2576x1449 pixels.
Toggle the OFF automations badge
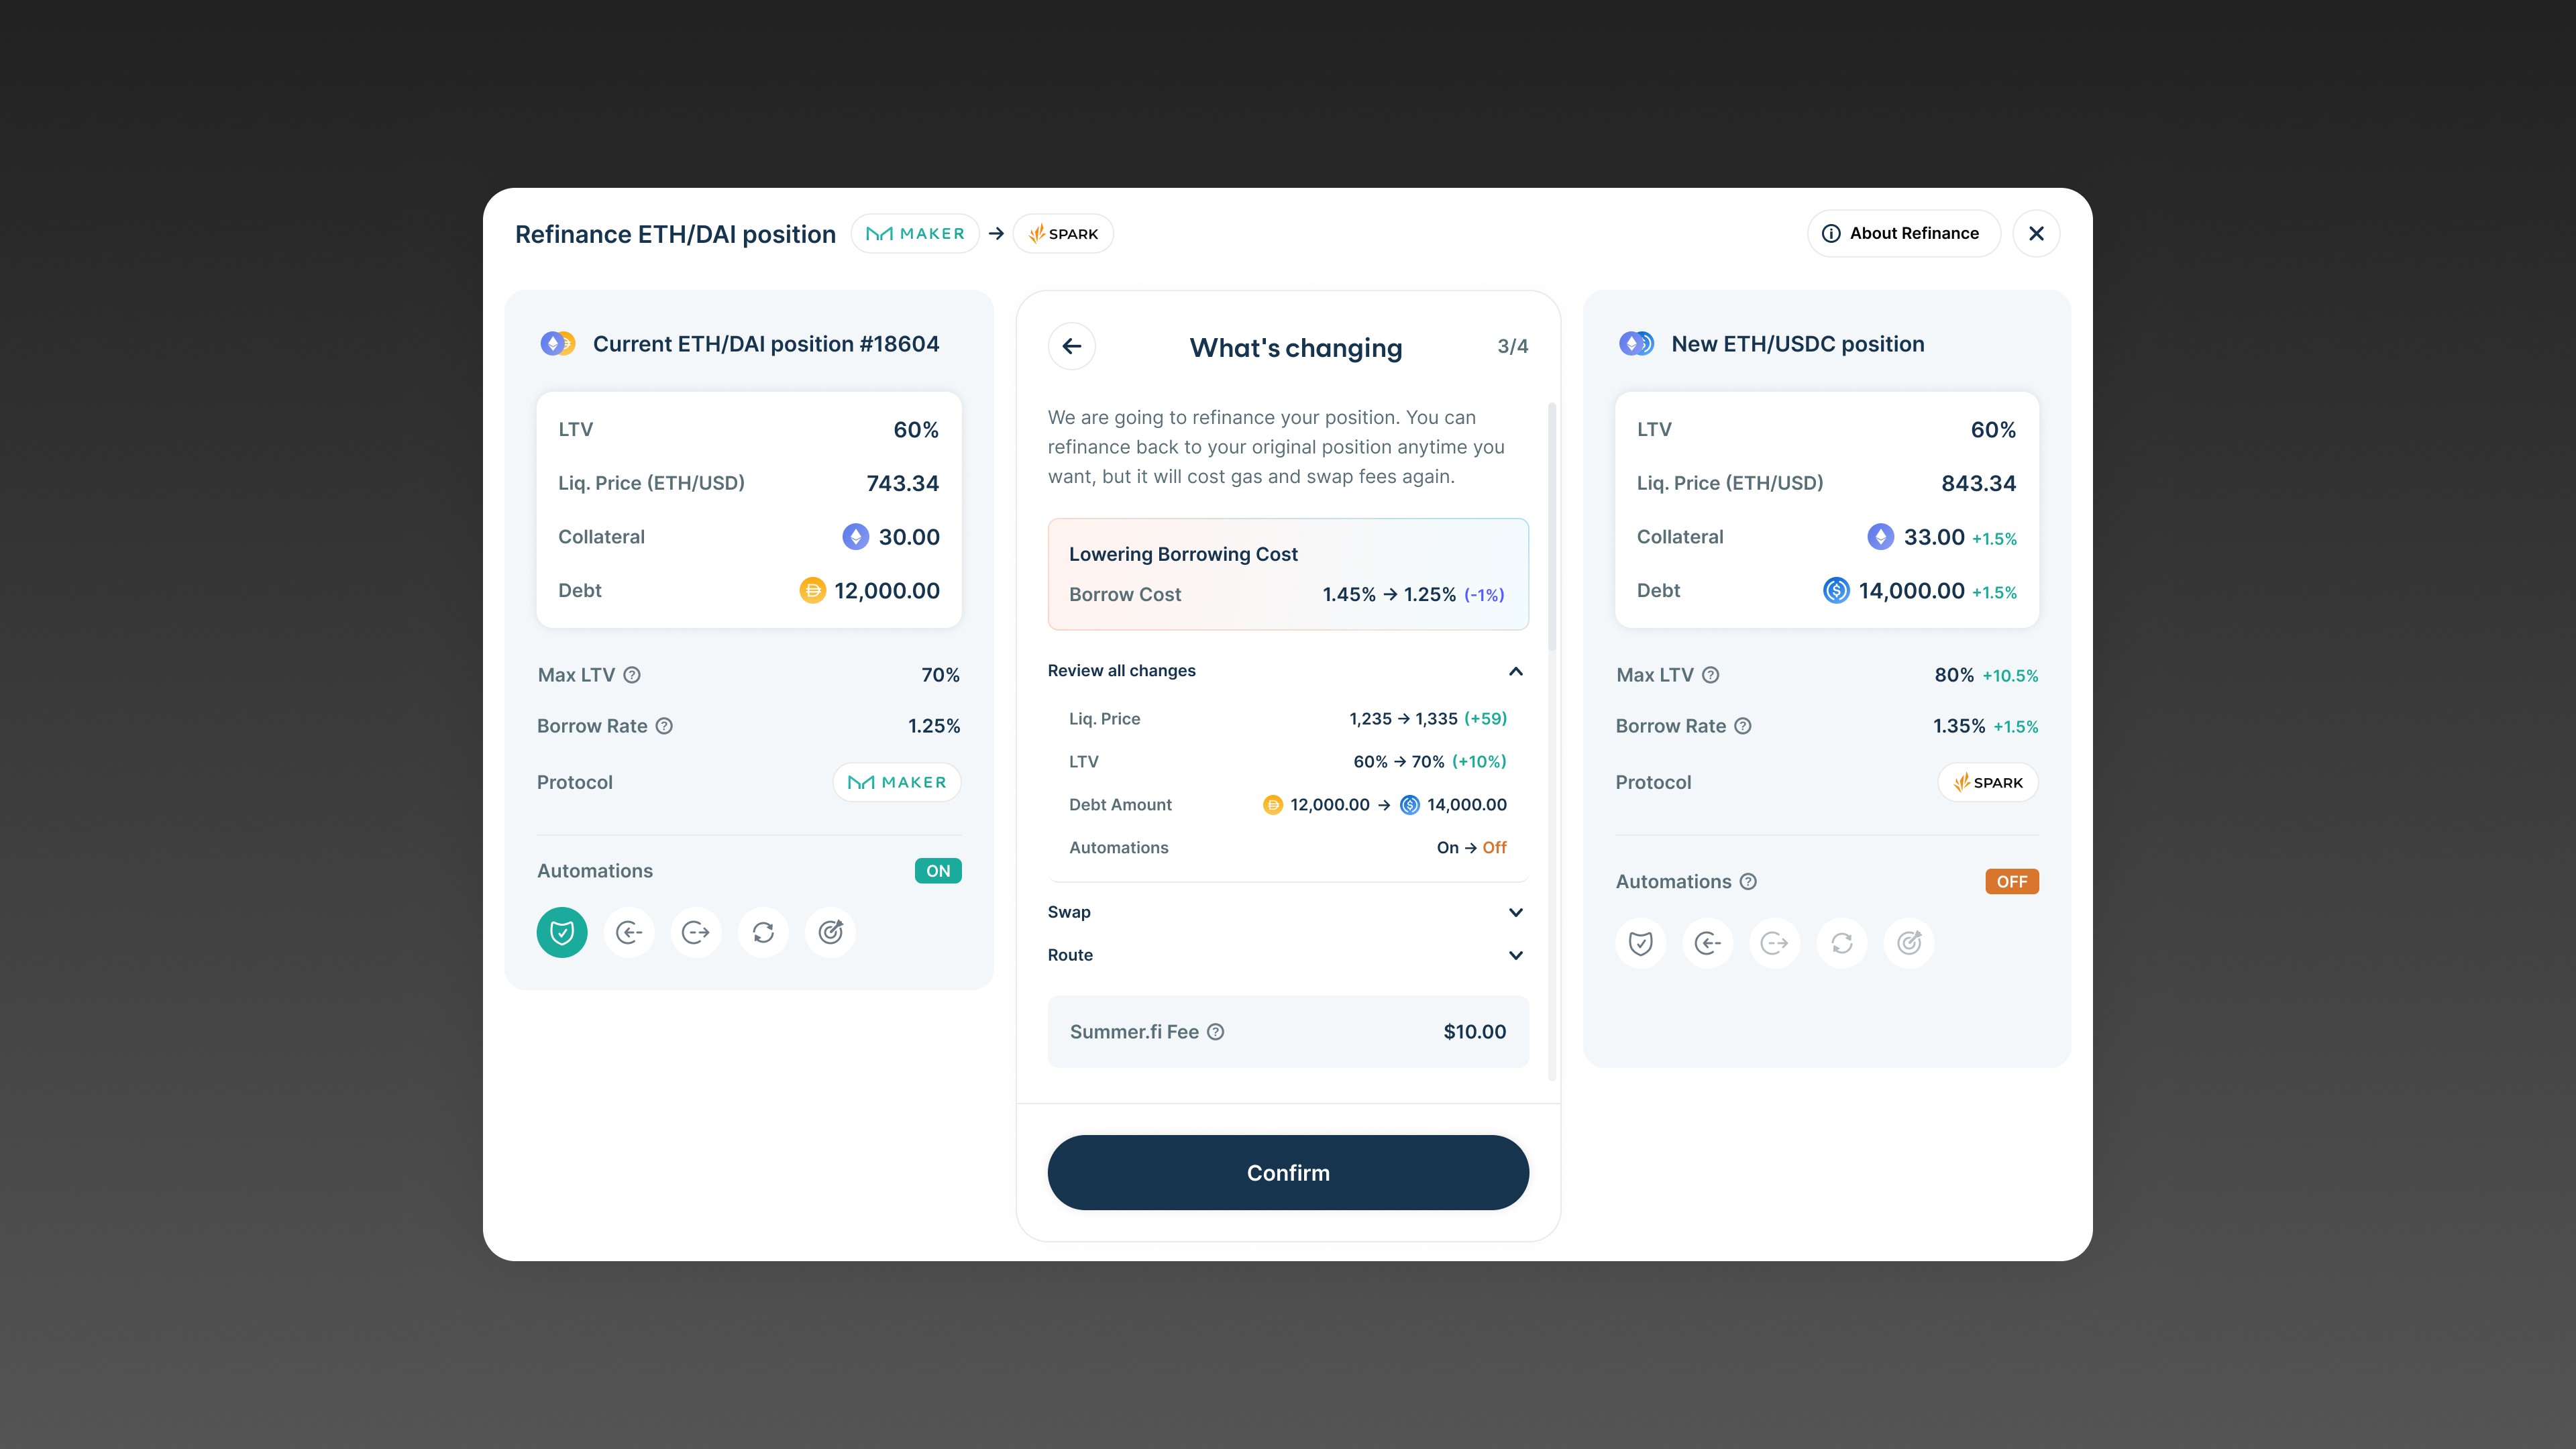2011,882
